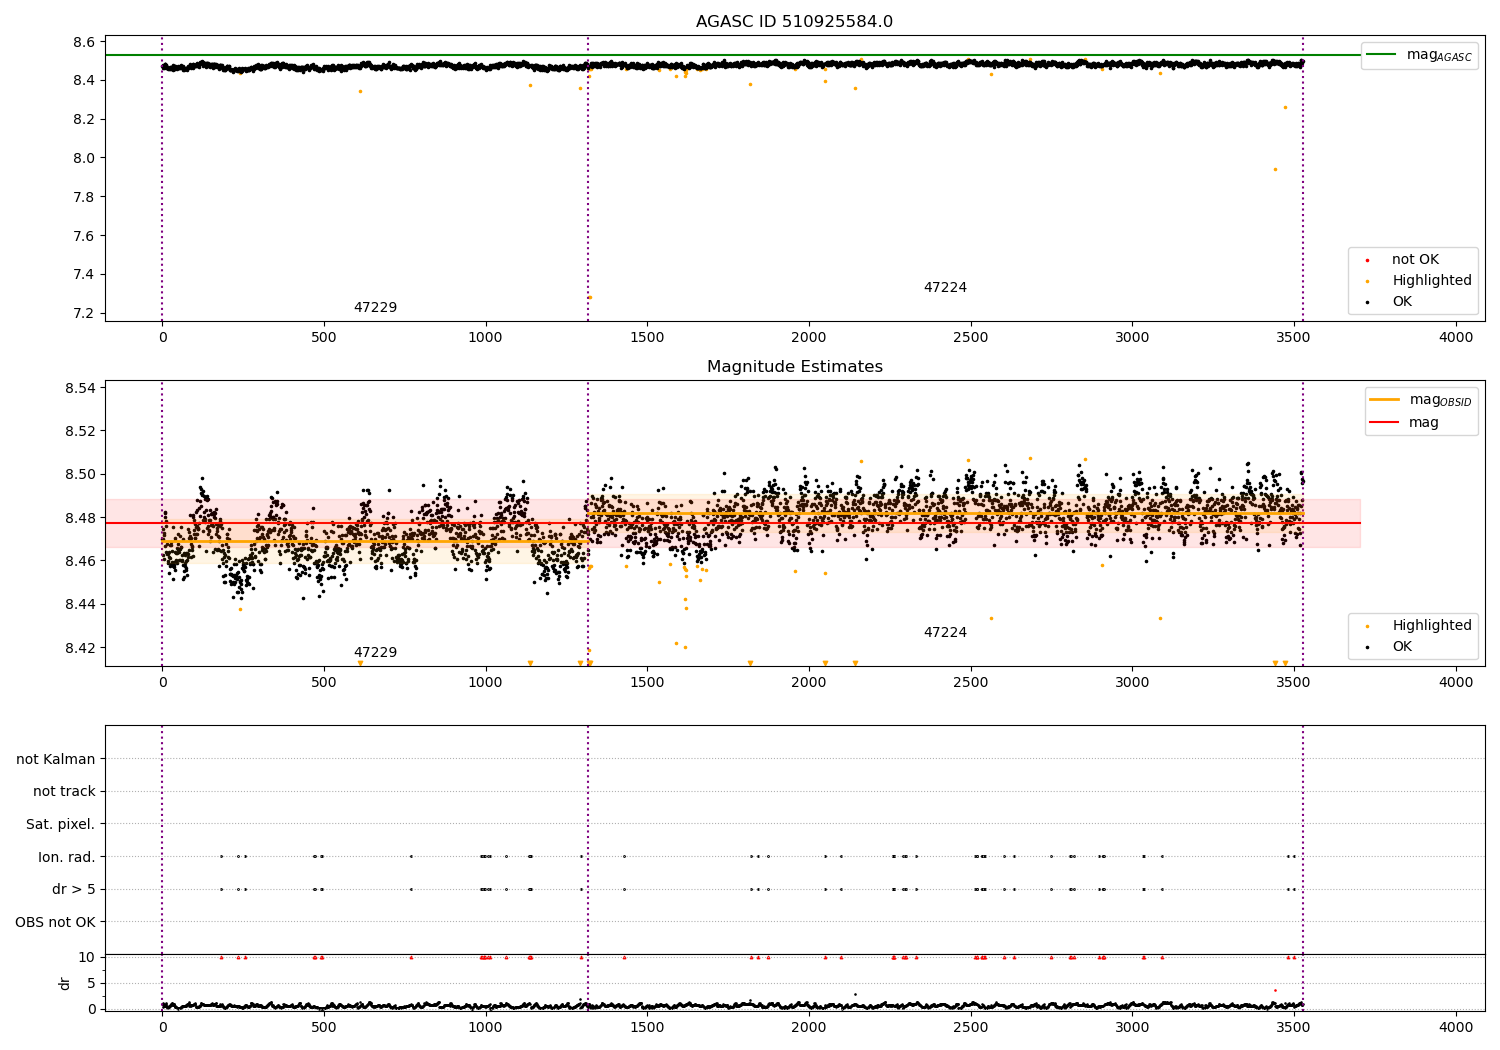This screenshot has height=1050, width=1500.
Task: Click the 47224 annotation in Magnitude Estimates plot
Action: (x=945, y=633)
